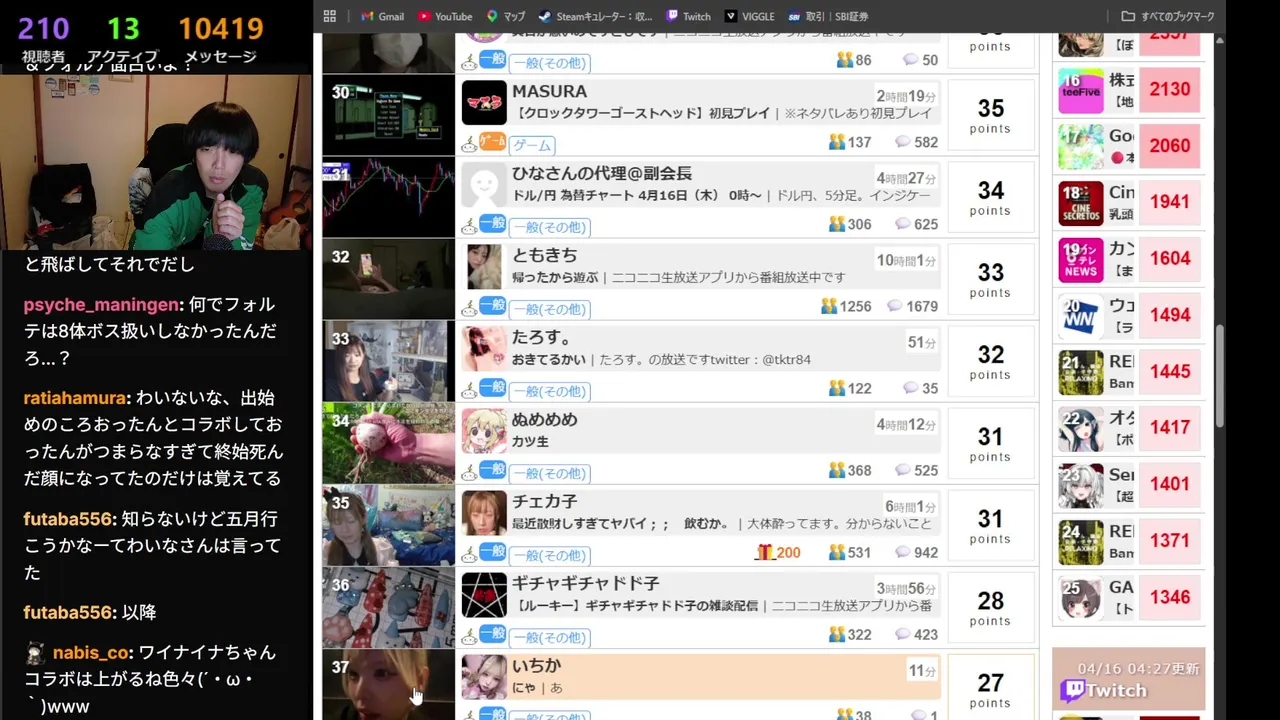Open the Twitch ranking banner in sidebar
This screenshot has height=720, width=1280.
(1128, 680)
